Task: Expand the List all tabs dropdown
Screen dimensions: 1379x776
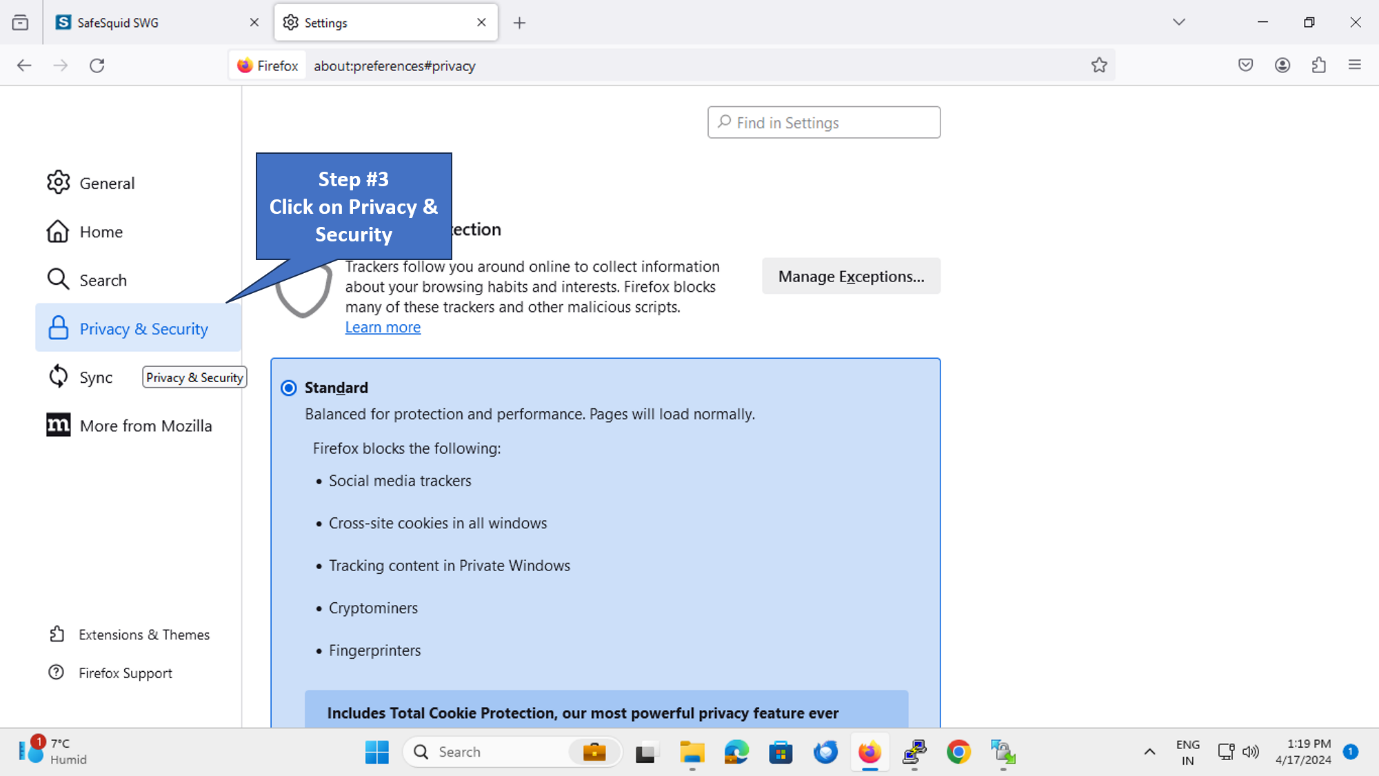Action: pos(1179,22)
